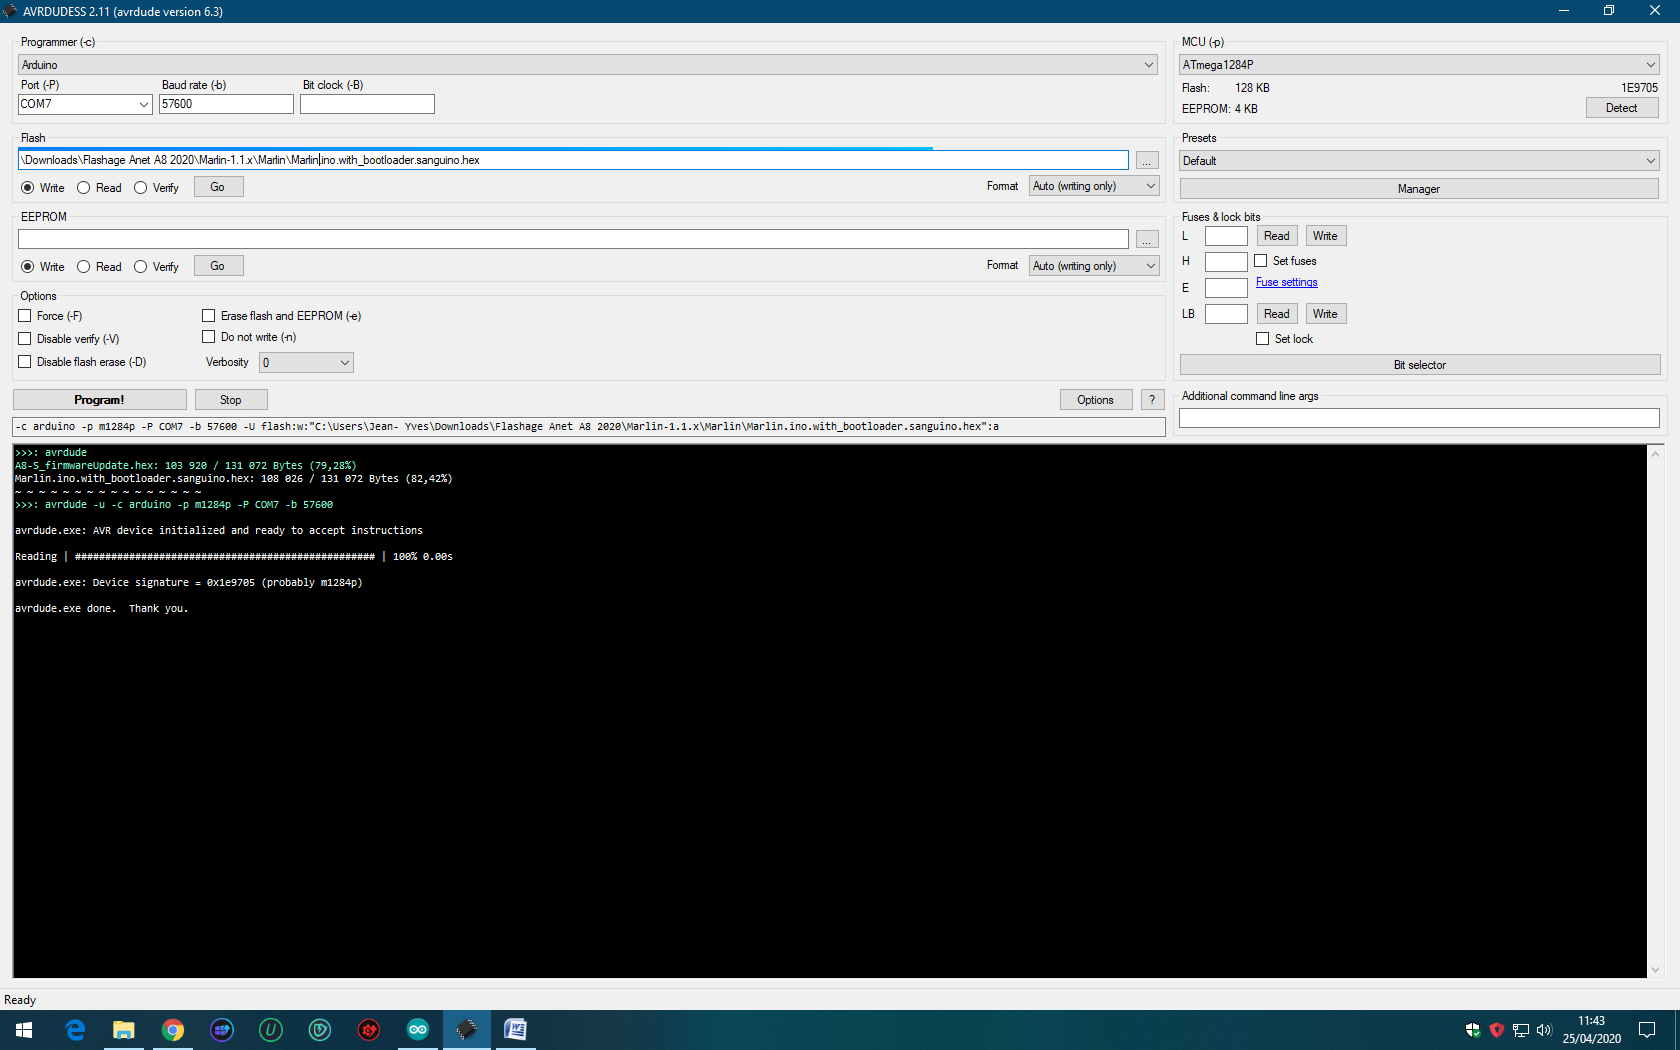
Task: Expand the Programmer dropdown showing Arduino
Action: click(588, 65)
